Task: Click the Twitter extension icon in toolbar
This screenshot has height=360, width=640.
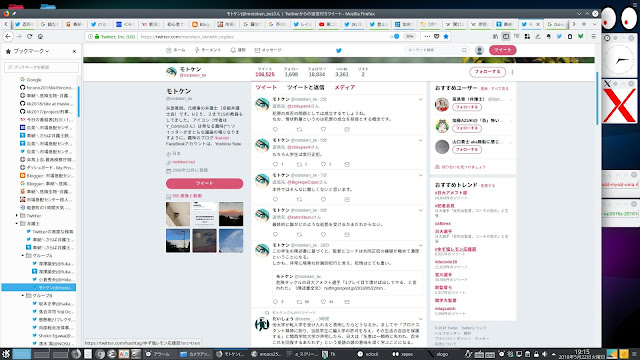Action: point(559,36)
